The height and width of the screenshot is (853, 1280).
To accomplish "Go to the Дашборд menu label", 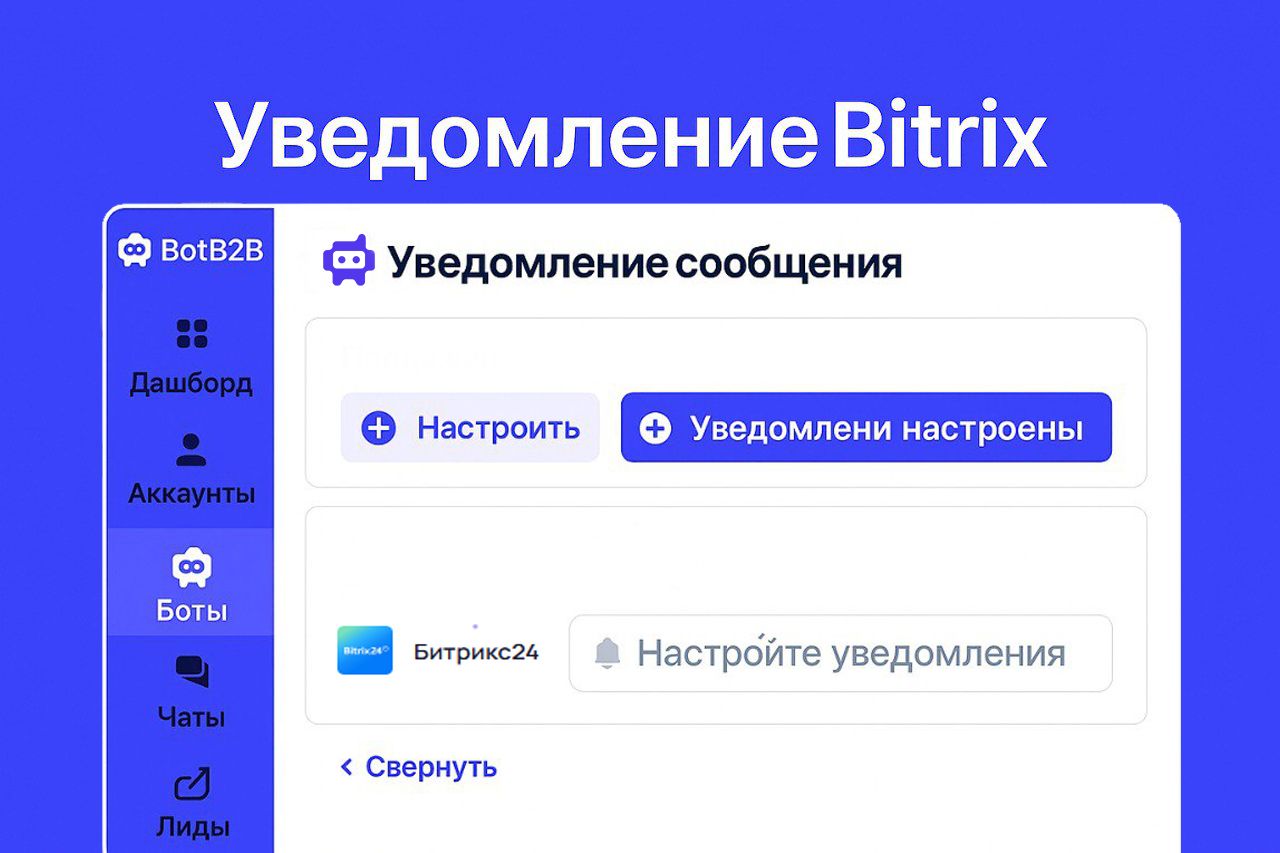I will tap(191, 384).
